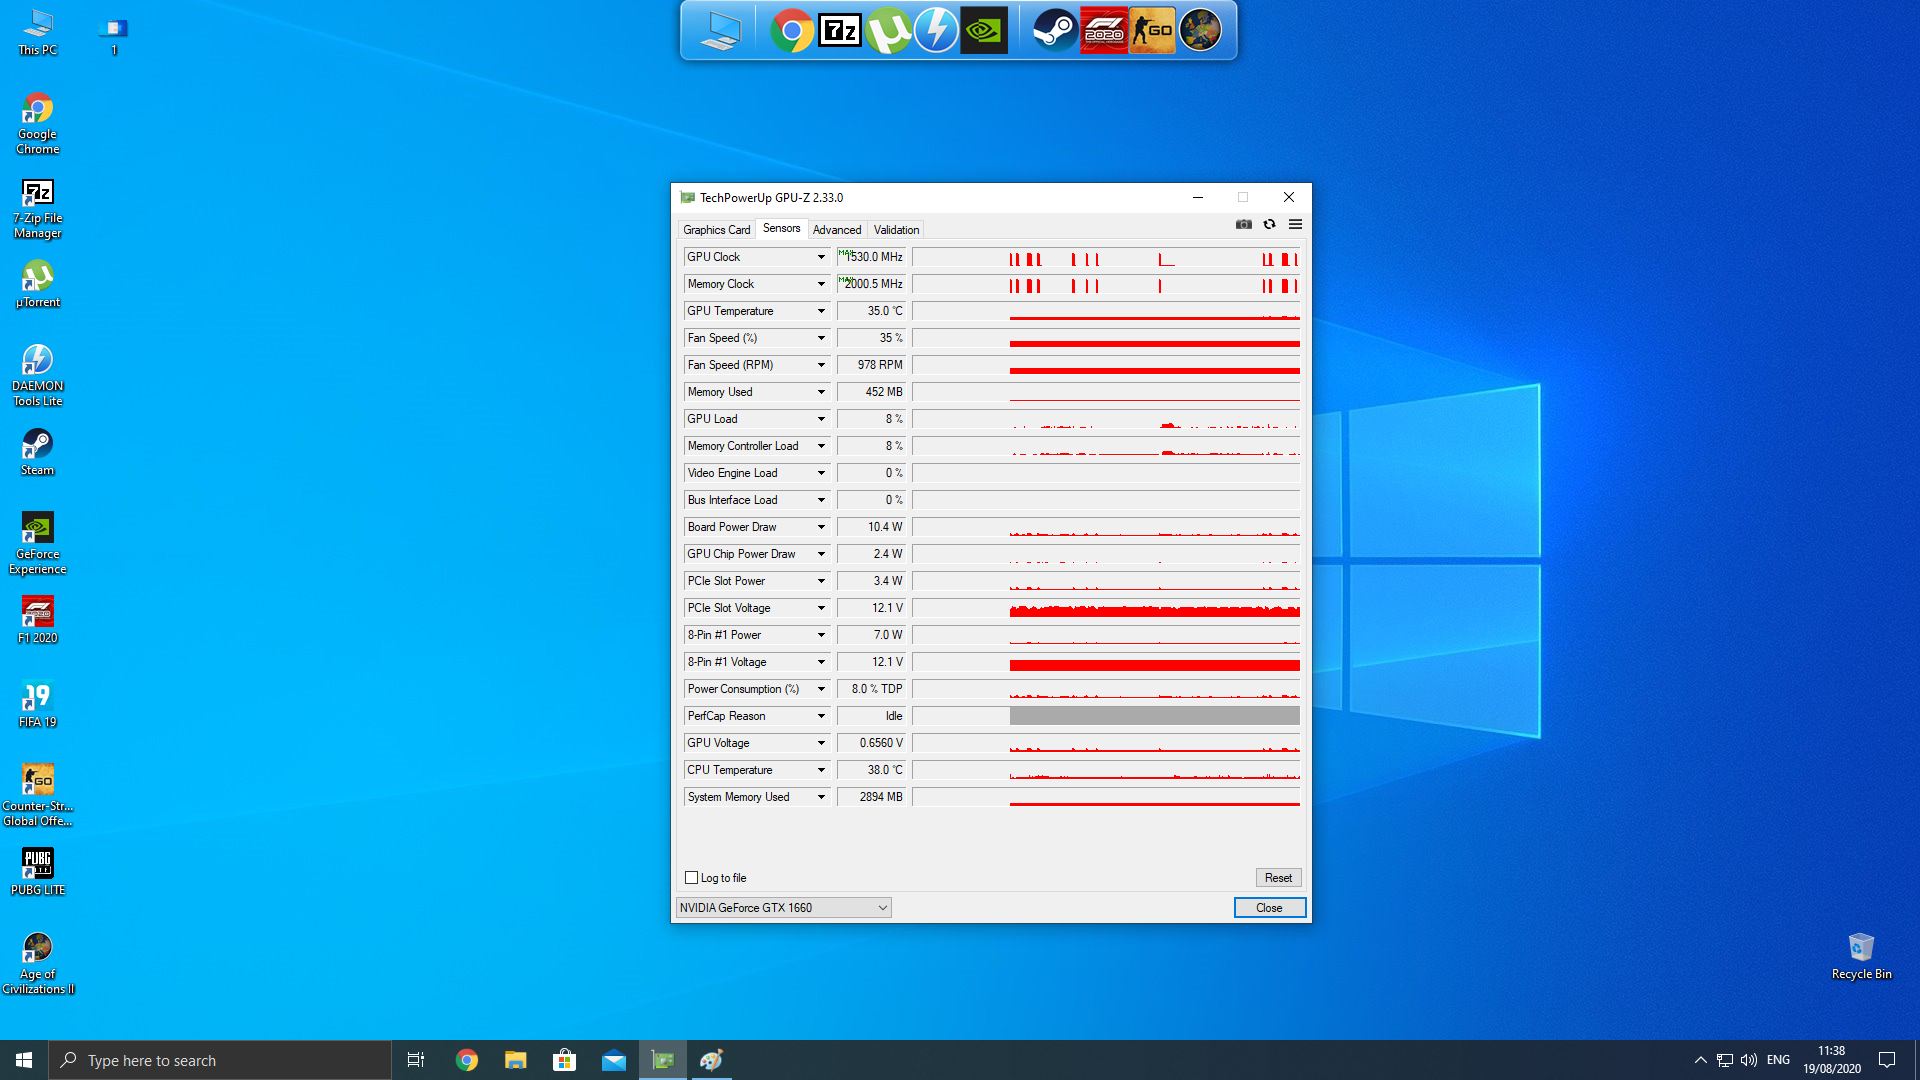Open GeForce Experience from the top dock
1920x1080 pixels.
pos(984,31)
